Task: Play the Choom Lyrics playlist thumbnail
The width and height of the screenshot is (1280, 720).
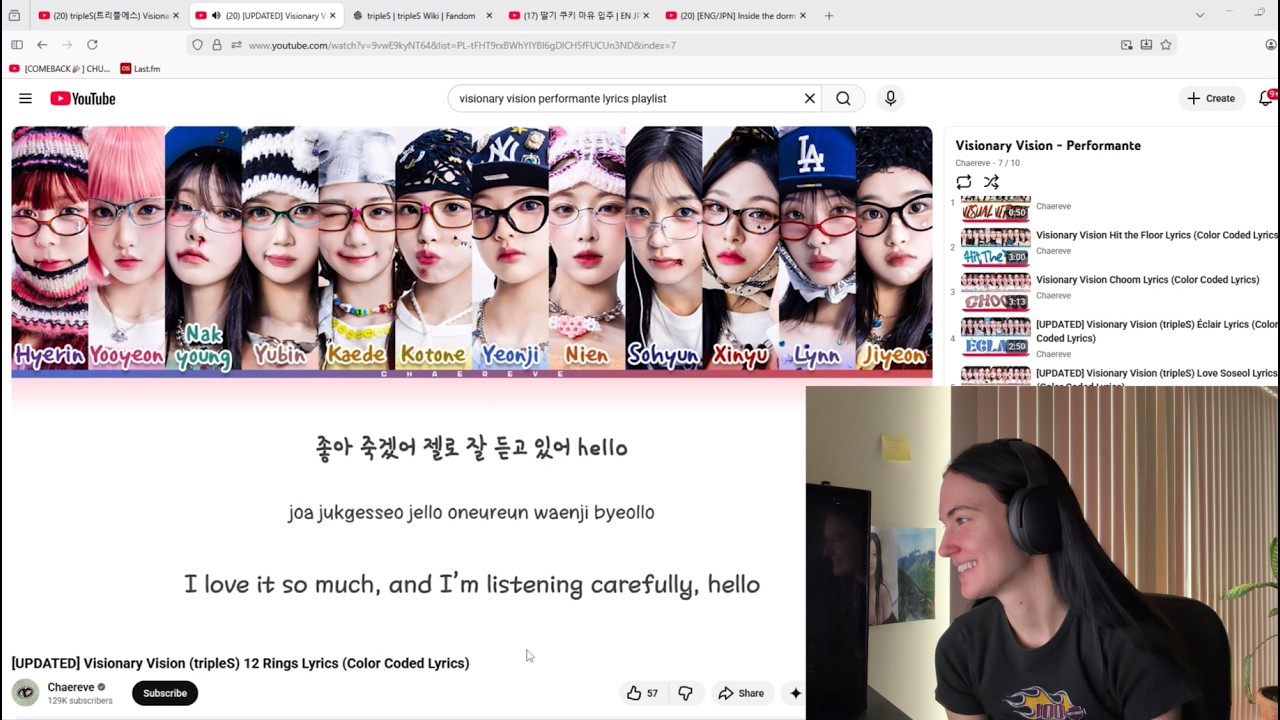Action: tap(995, 291)
